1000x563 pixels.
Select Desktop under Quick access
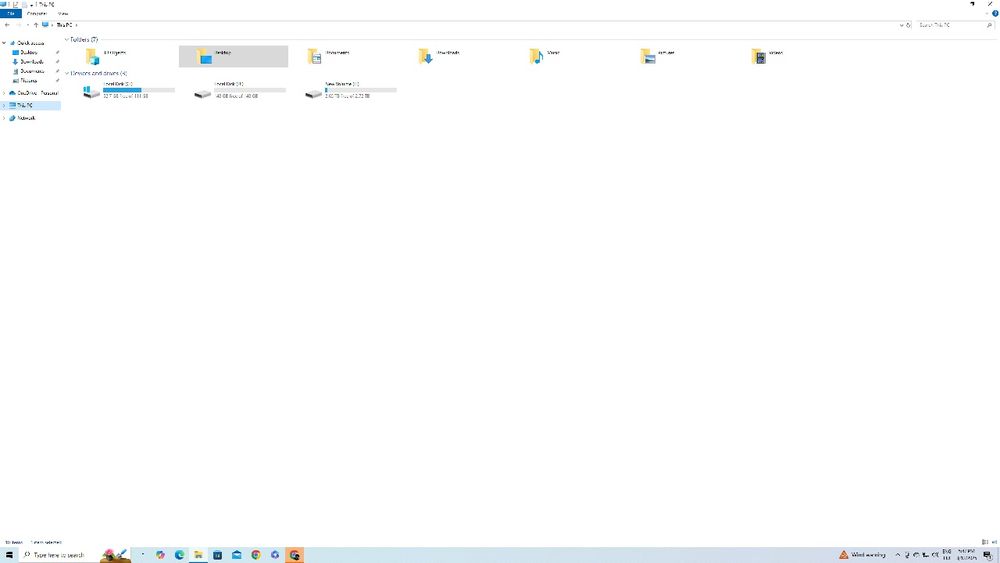pos(29,52)
